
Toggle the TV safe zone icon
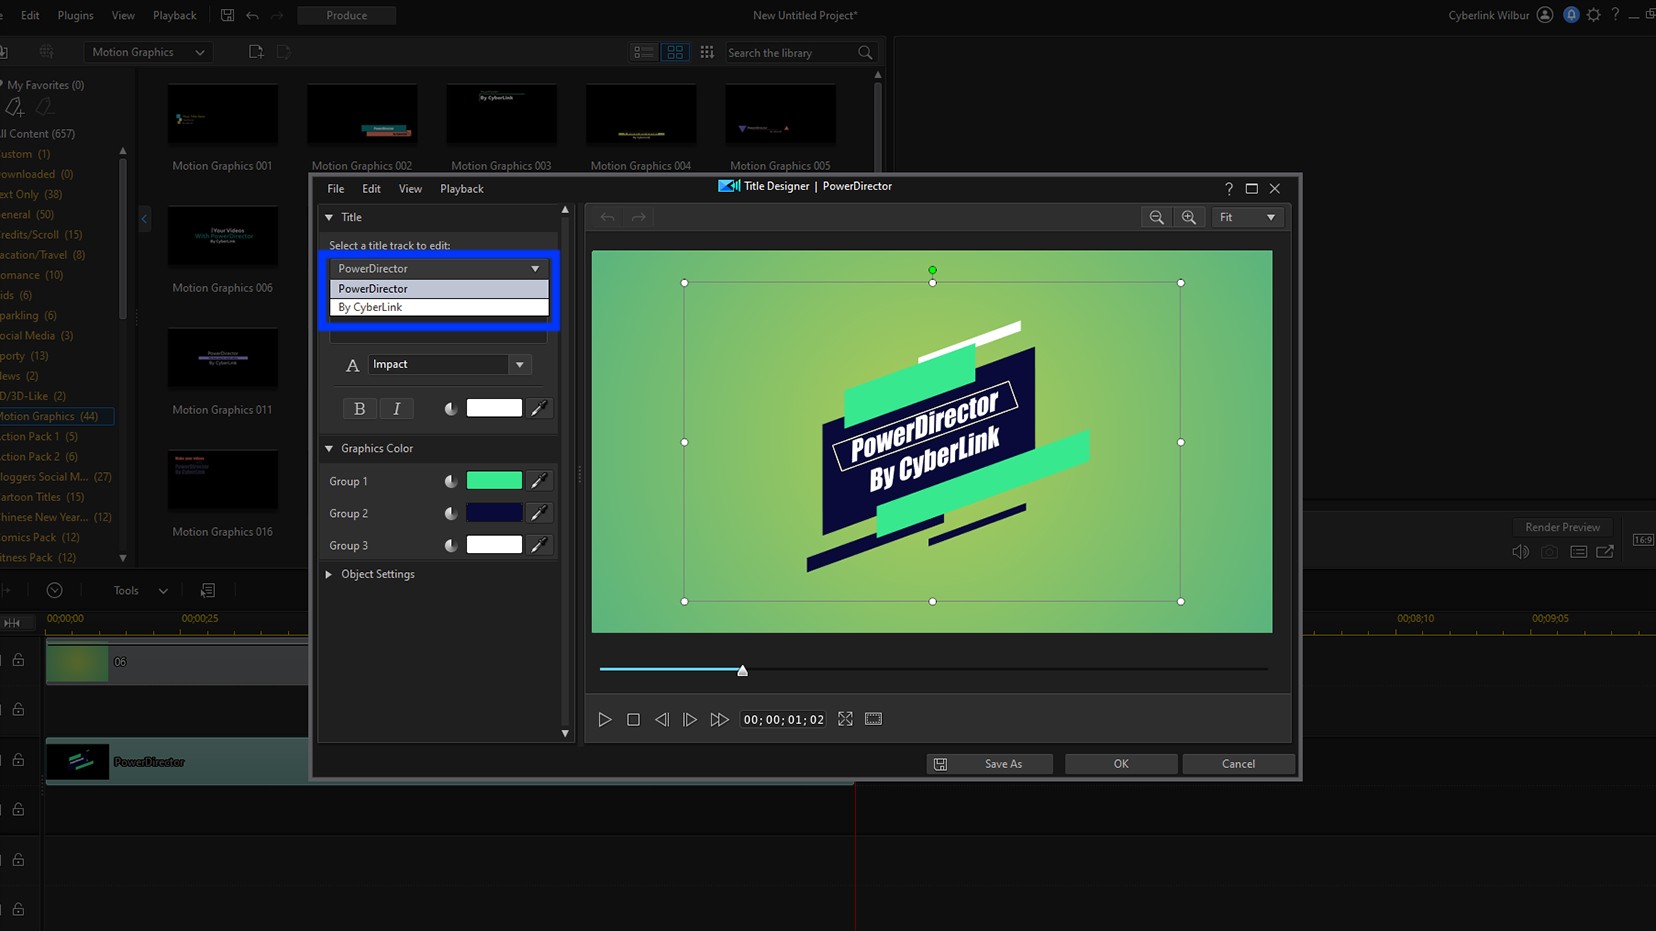coord(873,719)
